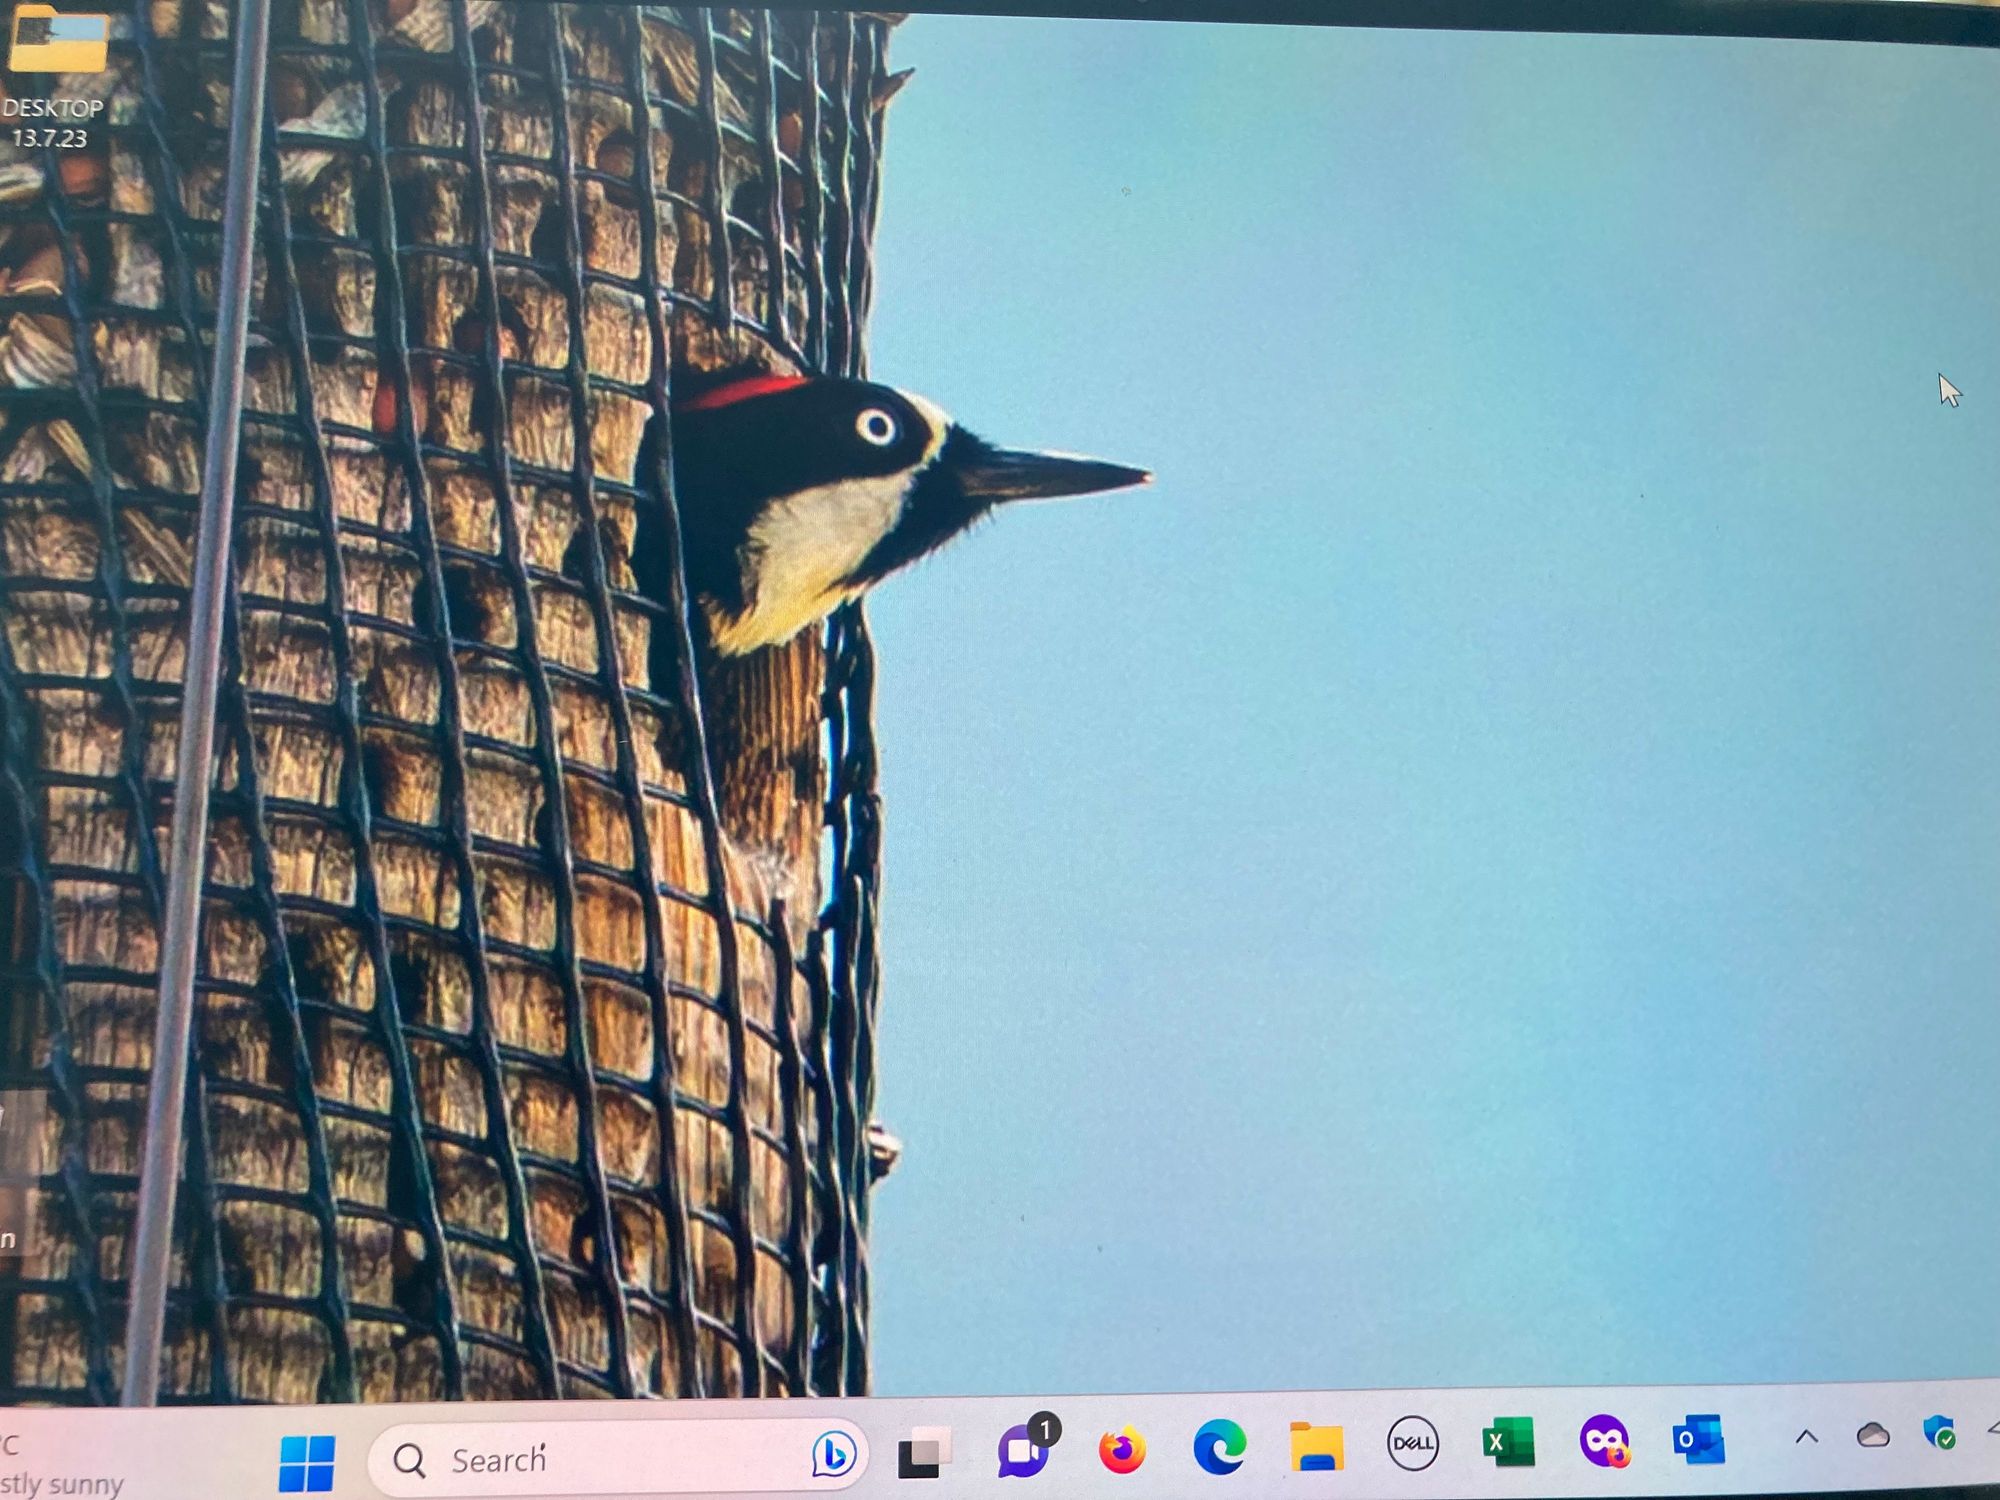Click the taskbar Search box
Screen dimensions: 2000x1500
[x=600, y=1460]
